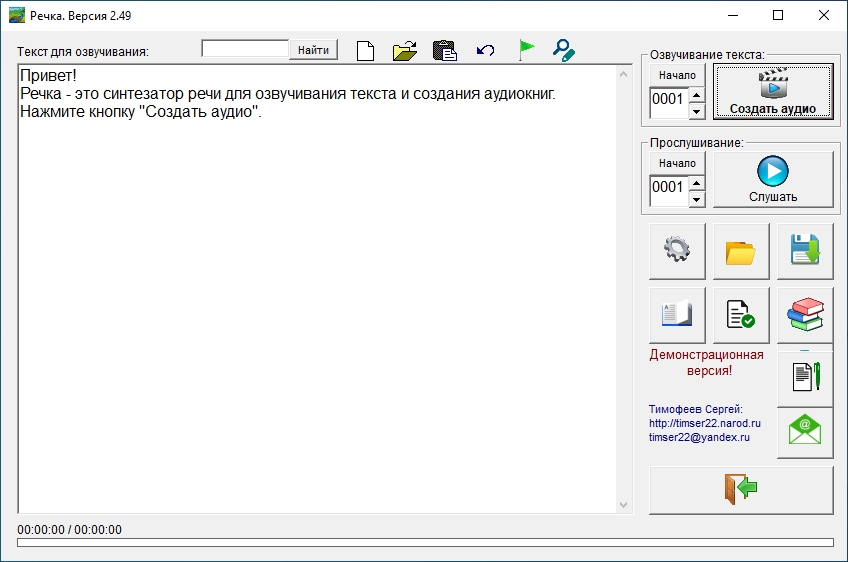848x562 pixels.
Task: Exit the program via door icon
Action: click(741, 490)
